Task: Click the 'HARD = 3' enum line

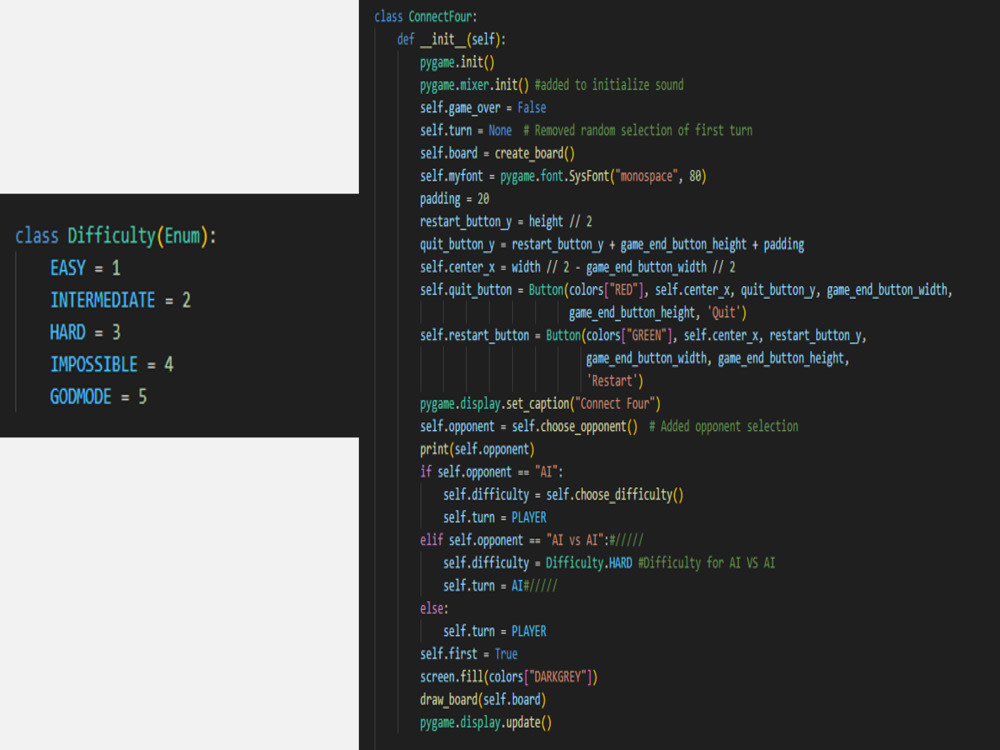Action: [85, 332]
